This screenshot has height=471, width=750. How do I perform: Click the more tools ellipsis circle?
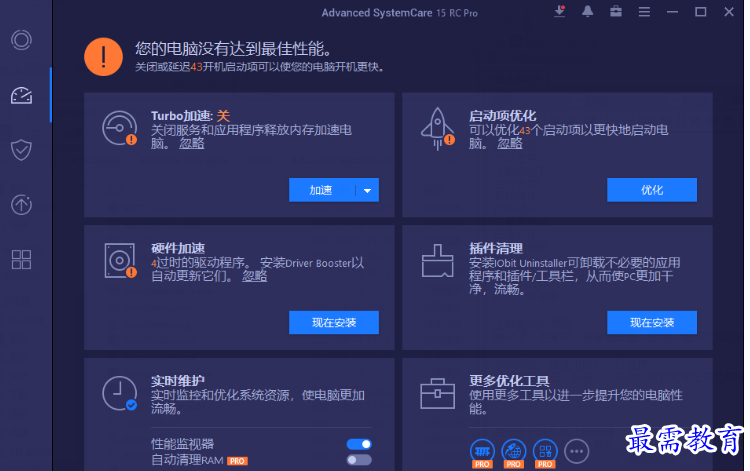click(576, 451)
